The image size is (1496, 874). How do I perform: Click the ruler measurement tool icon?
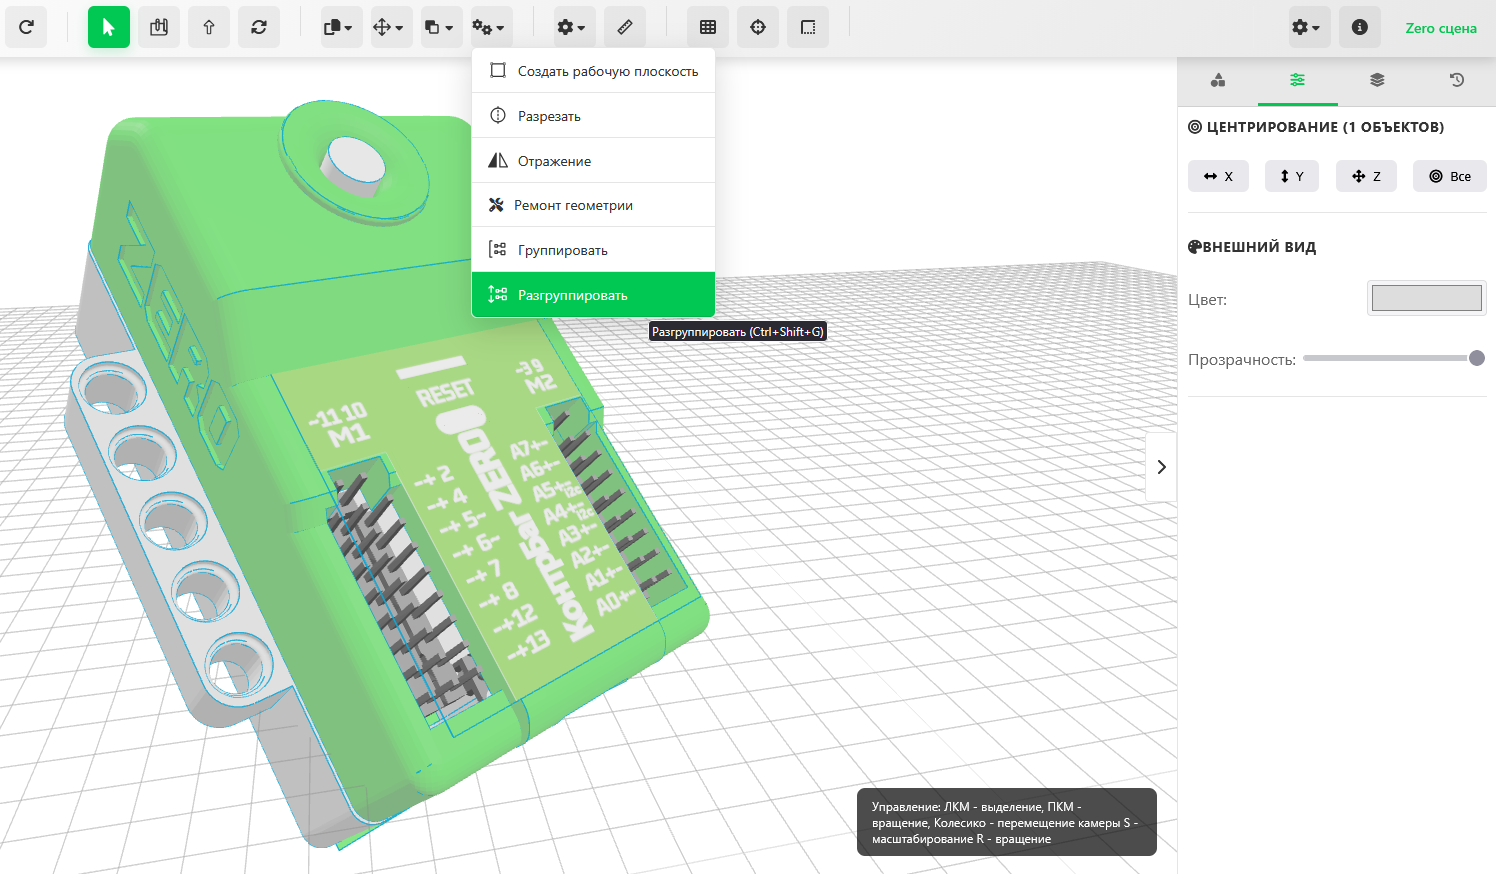625,27
